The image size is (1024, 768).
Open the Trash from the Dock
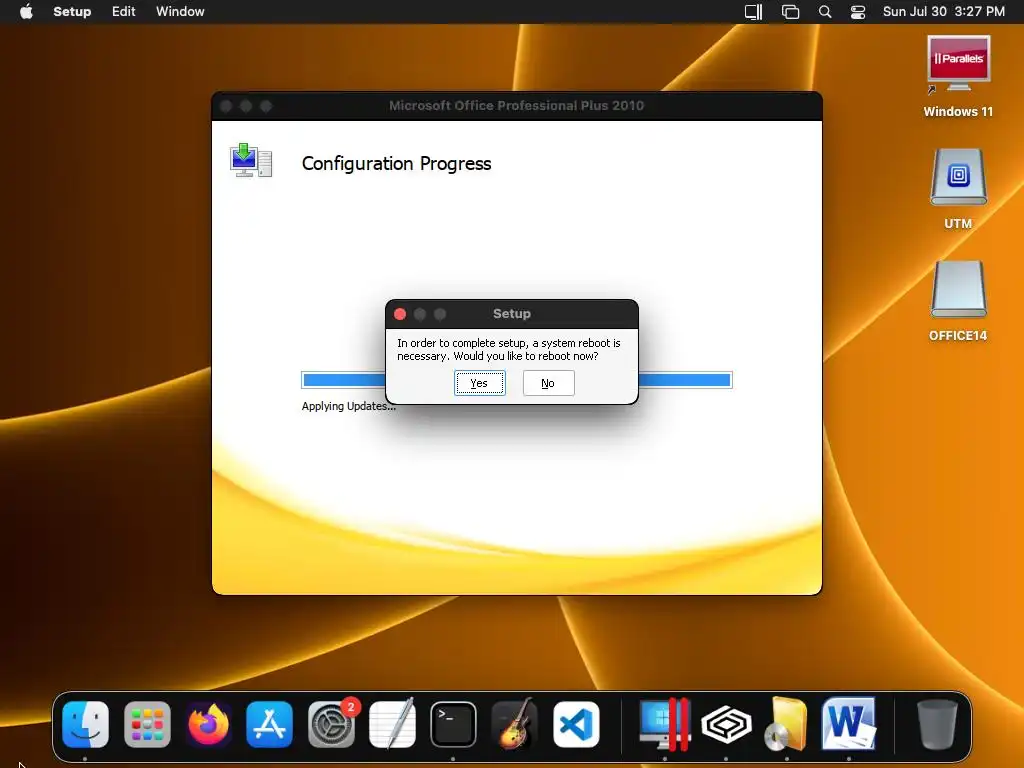[x=937, y=724]
